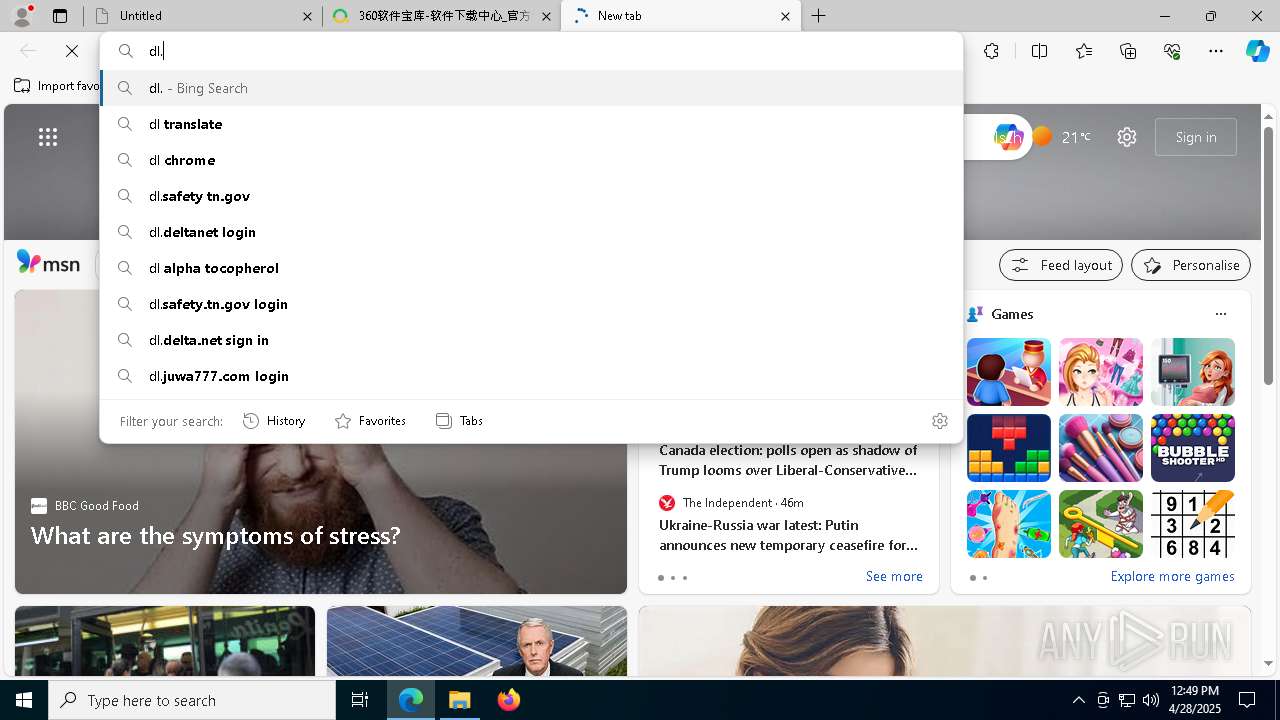Open the tab actions menu icon
This screenshot has height=720, width=1280.
click(60, 16)
